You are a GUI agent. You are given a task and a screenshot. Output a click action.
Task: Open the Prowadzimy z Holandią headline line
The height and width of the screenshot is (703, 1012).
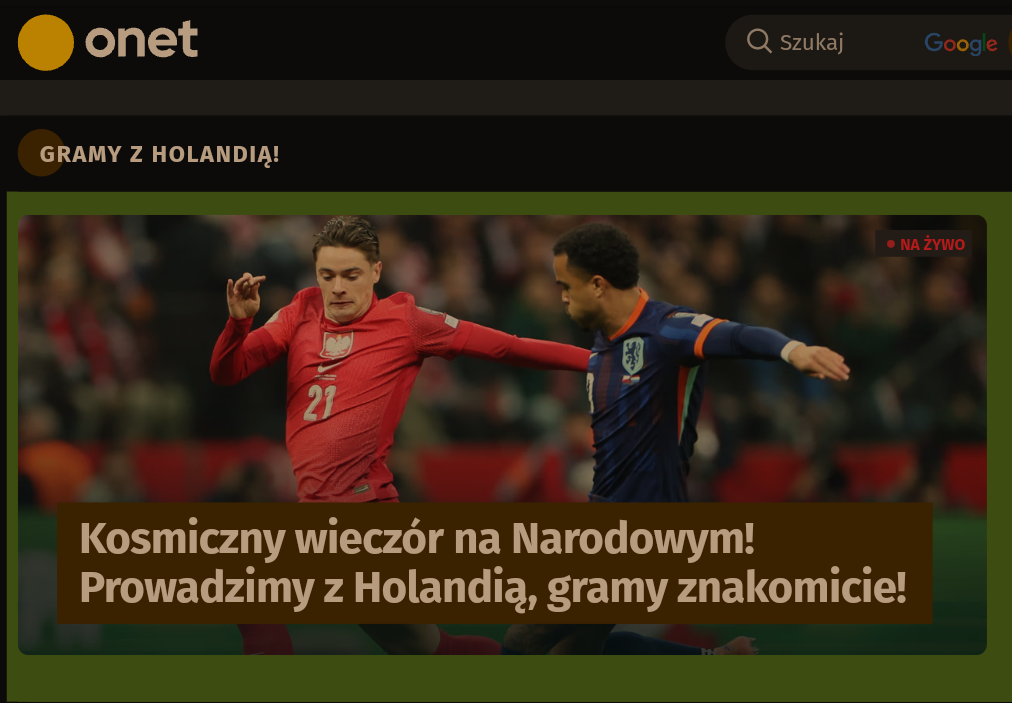click(x=493, y=587)
